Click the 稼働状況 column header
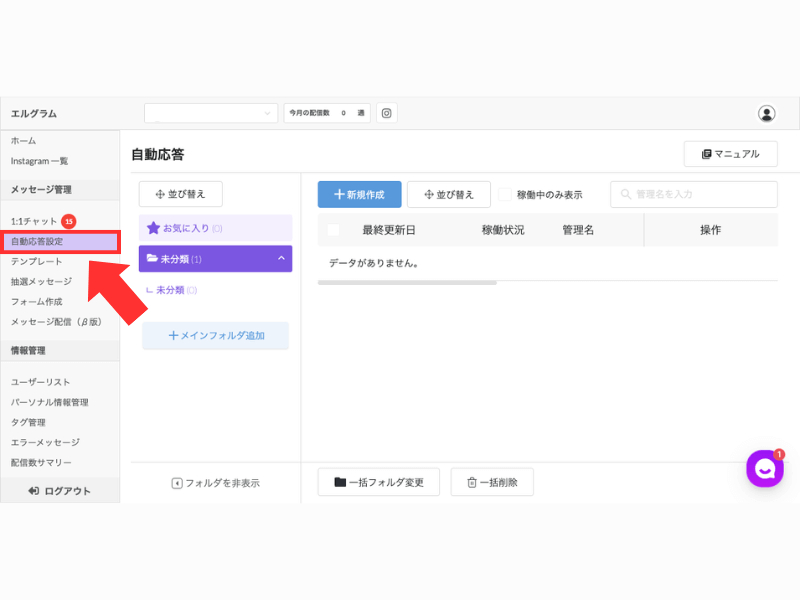Viewport: 800px width, 600px height. click(503, 230)
